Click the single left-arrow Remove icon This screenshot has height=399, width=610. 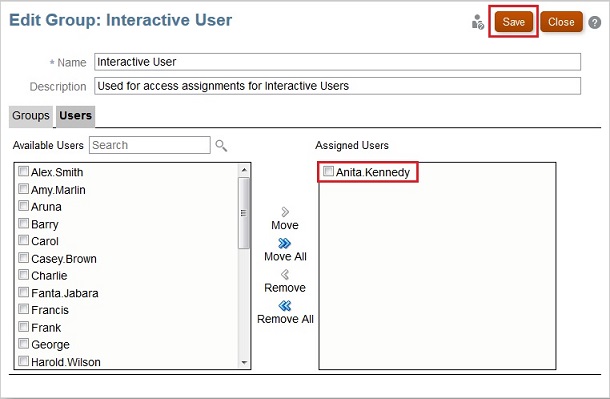[x=285, y=275]
